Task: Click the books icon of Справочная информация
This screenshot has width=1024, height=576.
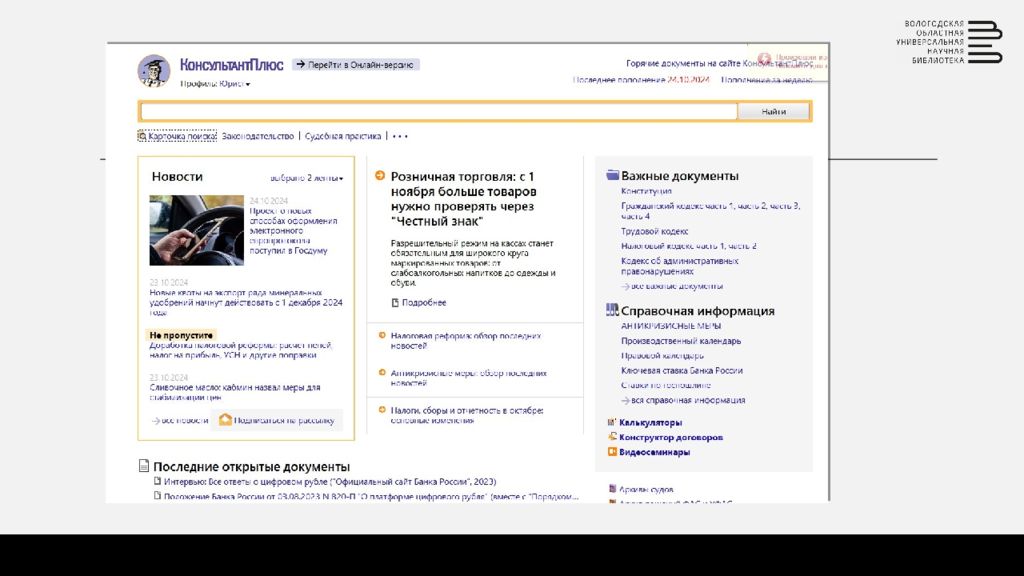Action: click(612, 310)
